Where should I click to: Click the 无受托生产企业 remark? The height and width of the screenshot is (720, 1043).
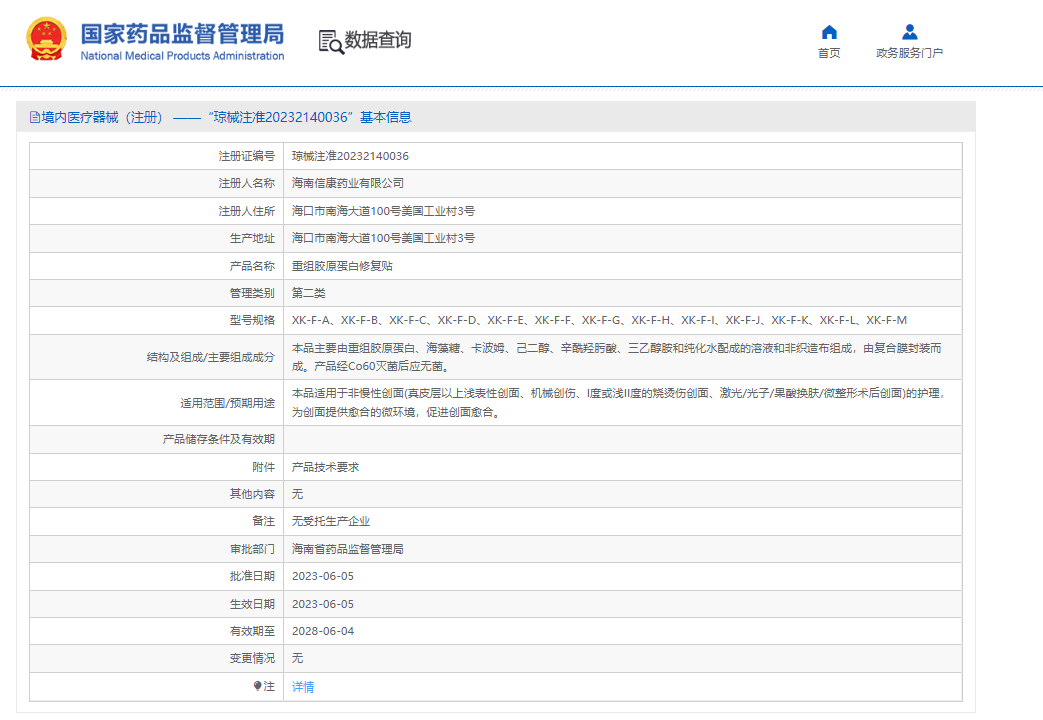(331, 522)
